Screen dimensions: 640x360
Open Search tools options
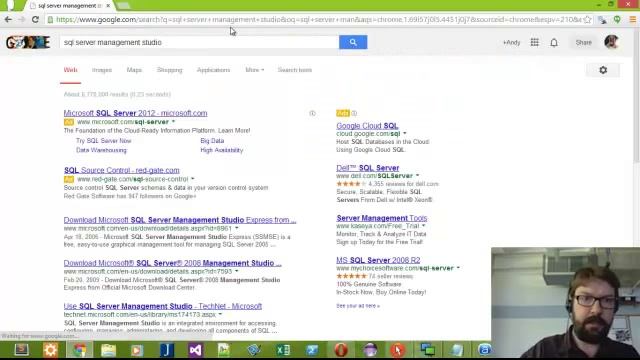pos(295,70)
